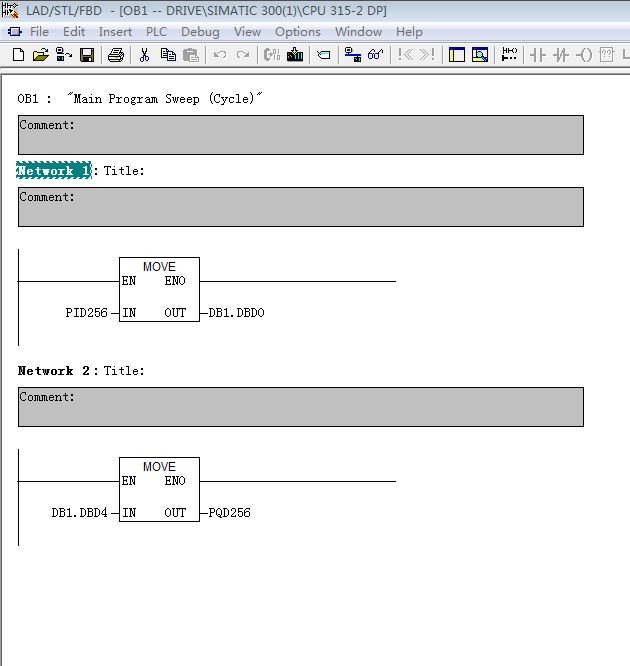Insert empty box element
630x666 pixels.
tap(607, 55)
